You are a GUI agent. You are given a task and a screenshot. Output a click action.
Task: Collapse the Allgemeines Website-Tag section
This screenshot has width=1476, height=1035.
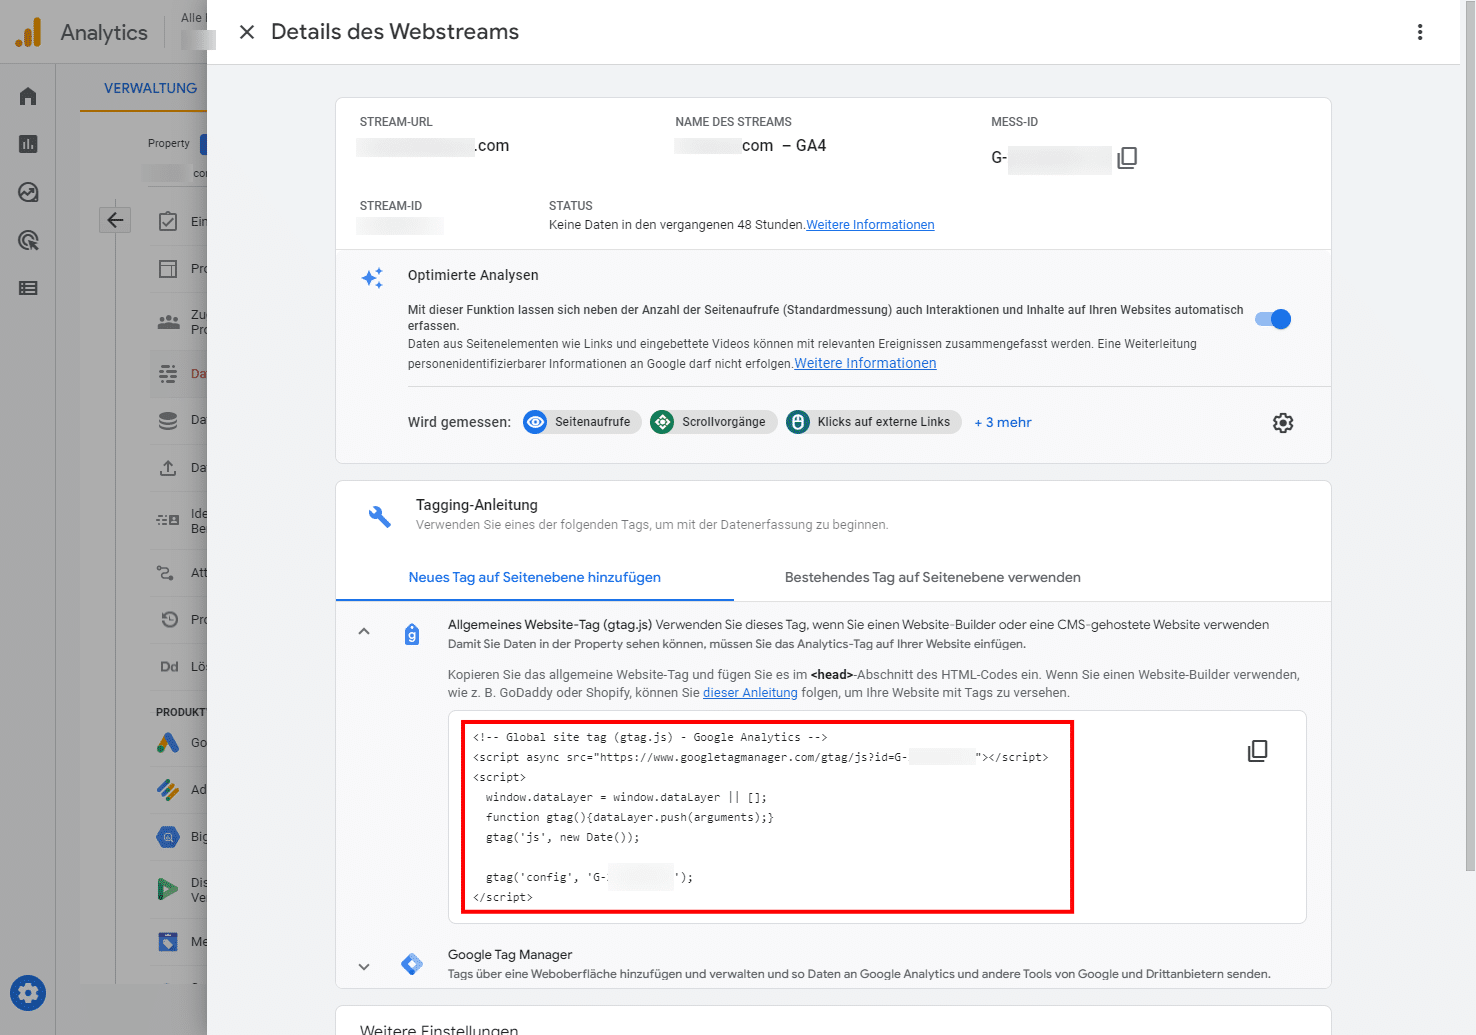(364, 631)
